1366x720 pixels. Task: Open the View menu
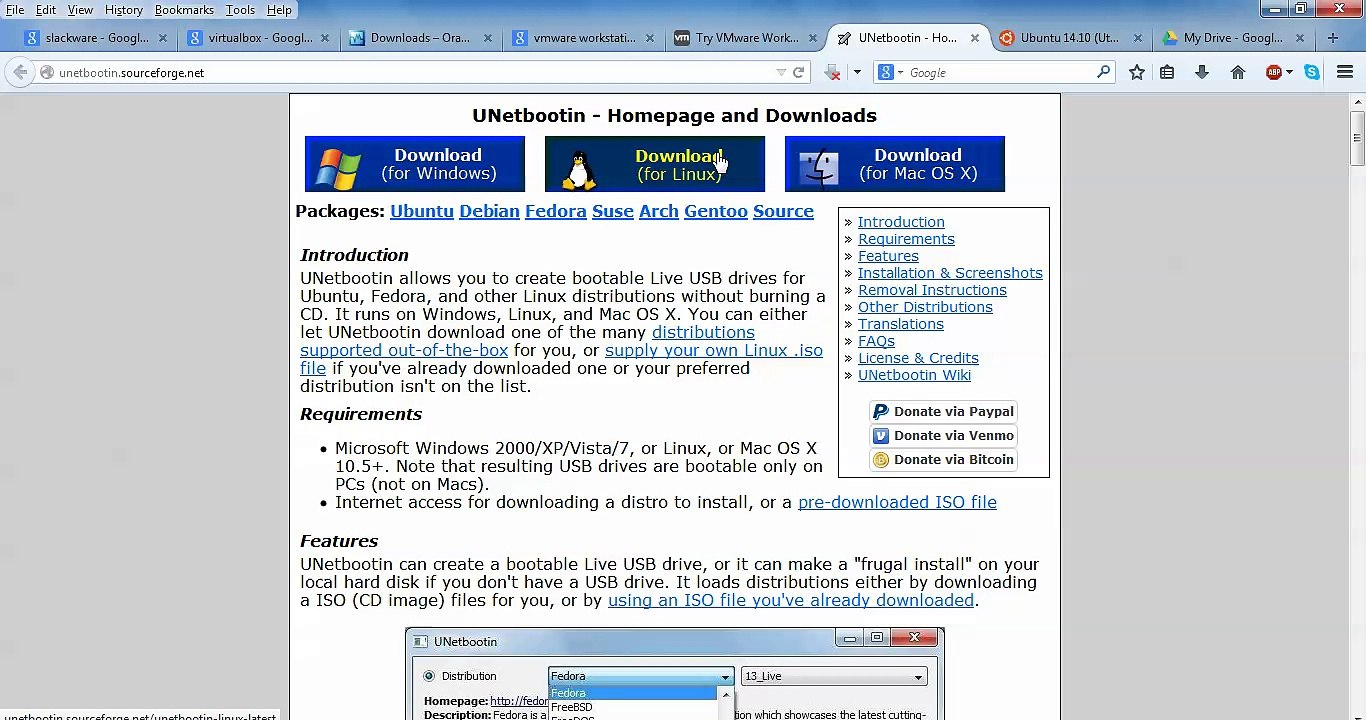pos(80,10)
